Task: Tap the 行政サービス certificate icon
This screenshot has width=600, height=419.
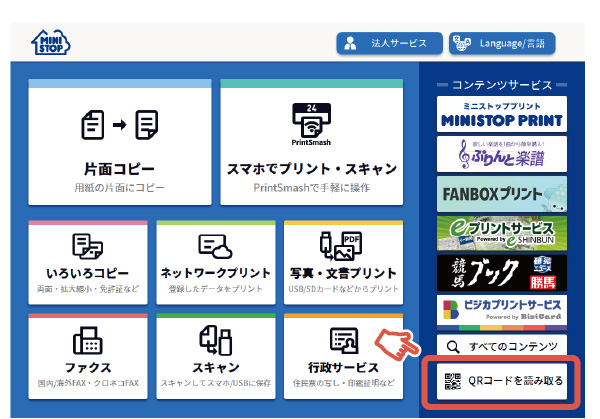Action: tap(344, 340)
